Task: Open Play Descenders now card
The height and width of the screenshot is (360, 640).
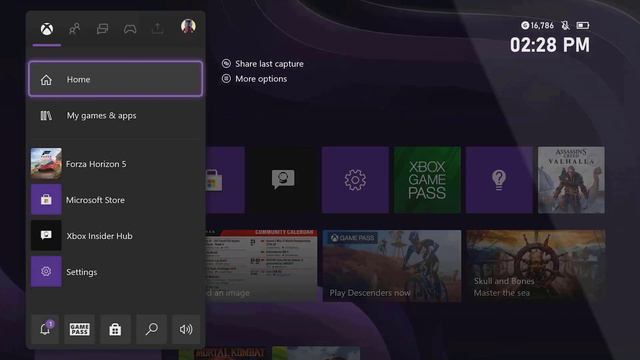Action: (x=392, y=266)
